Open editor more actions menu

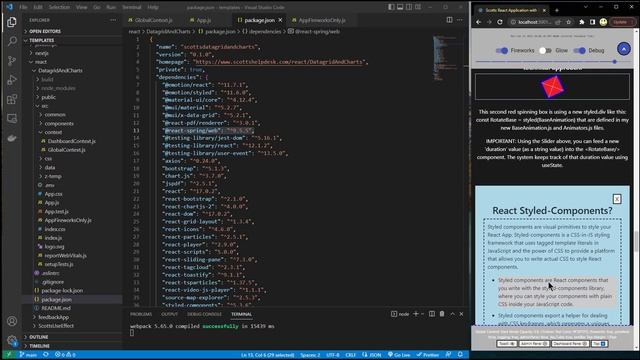tap(460, 20)
